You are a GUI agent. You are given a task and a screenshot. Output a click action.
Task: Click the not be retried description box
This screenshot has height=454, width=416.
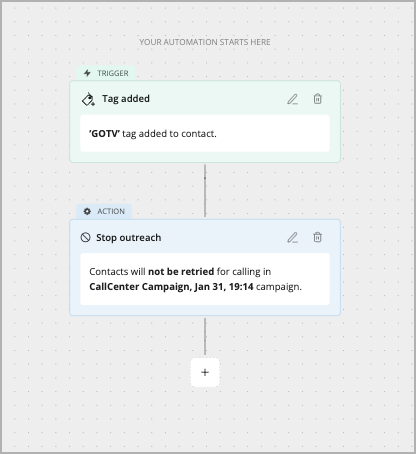click(205, 279)
